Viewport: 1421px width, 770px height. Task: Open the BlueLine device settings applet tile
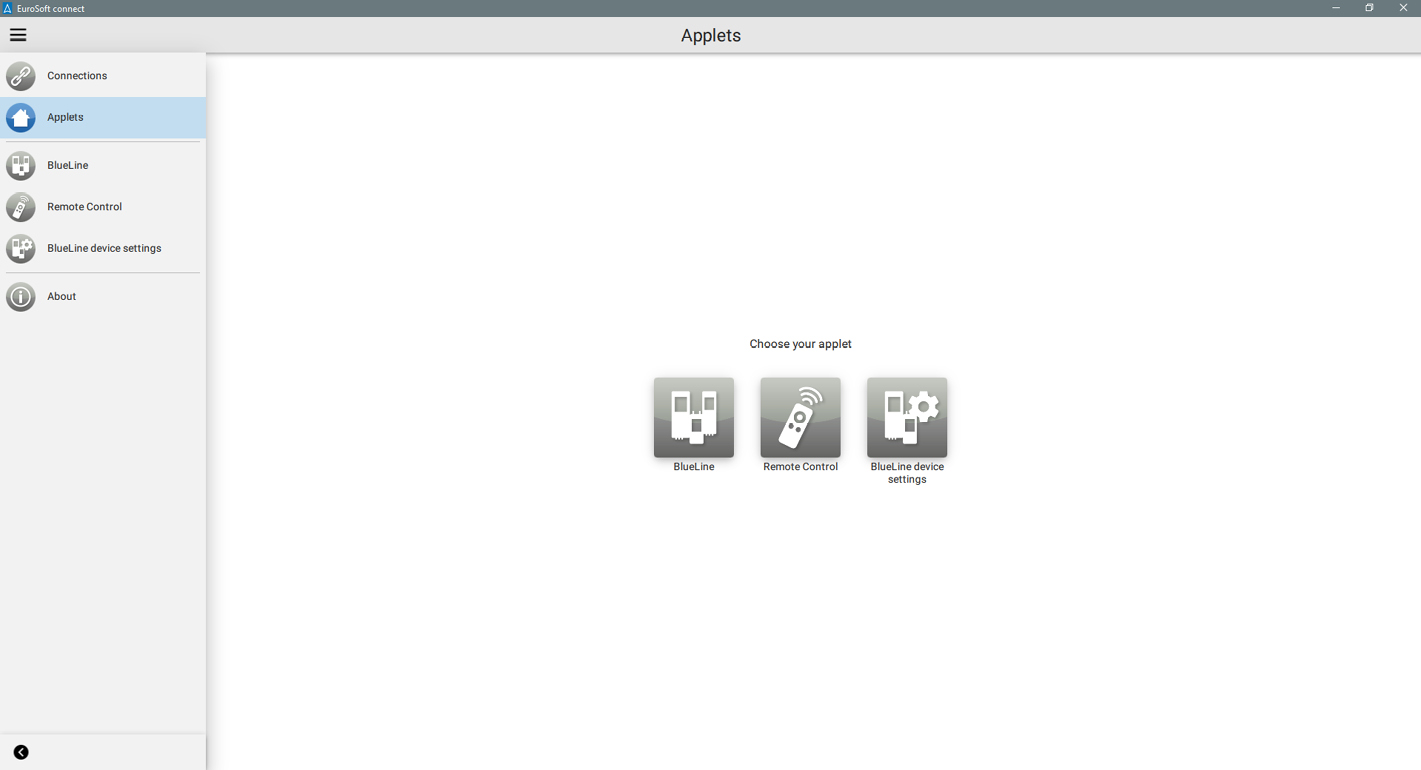pyautogui.click(x=907, y=417)
